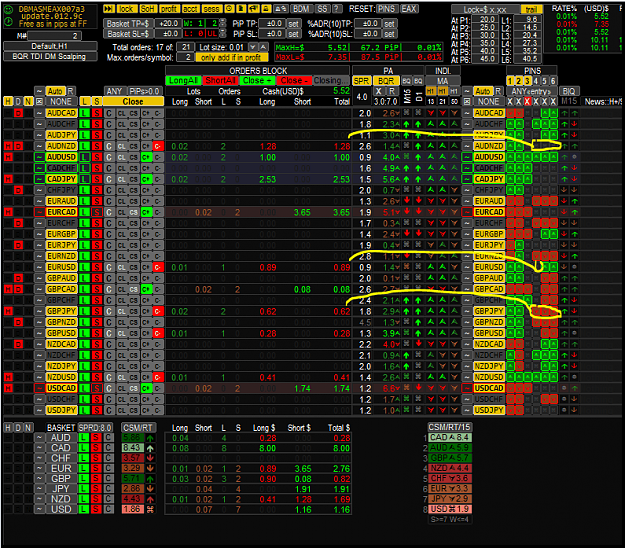
Task: Toggle pin 1 in the PINS section
Action: click(510, 81)
